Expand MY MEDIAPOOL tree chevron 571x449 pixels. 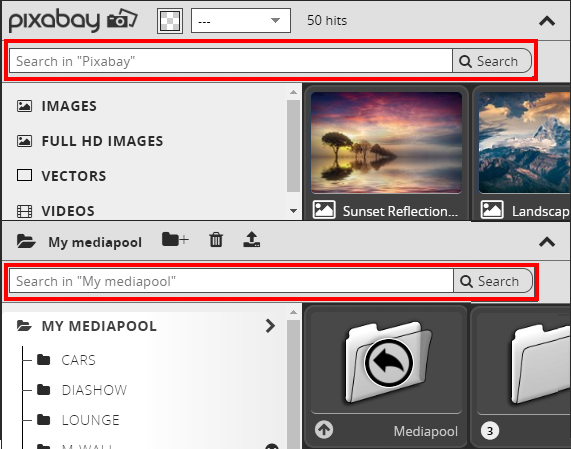point(270,326)
